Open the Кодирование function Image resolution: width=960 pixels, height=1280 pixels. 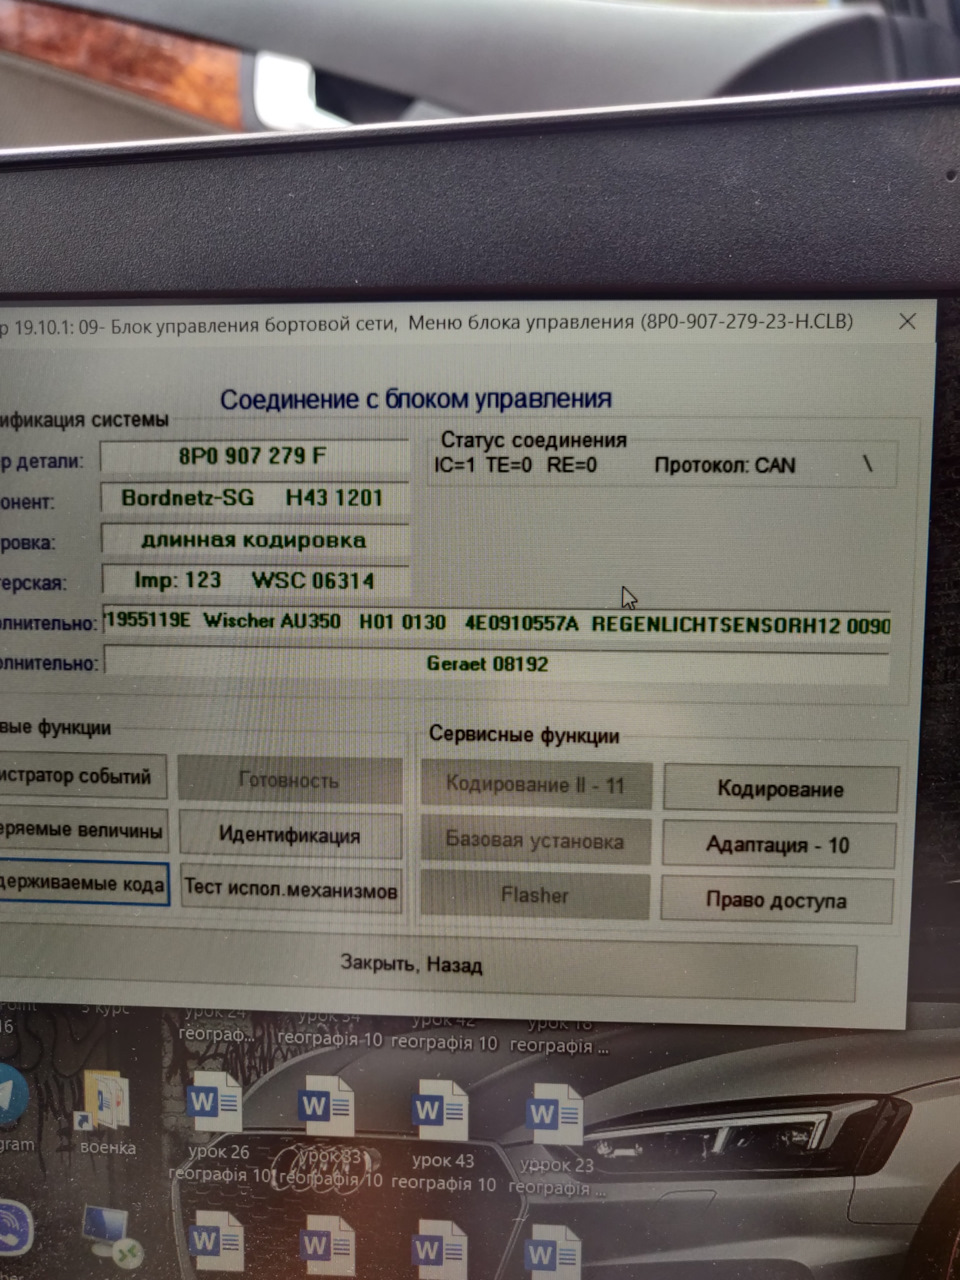click(781, 789)
